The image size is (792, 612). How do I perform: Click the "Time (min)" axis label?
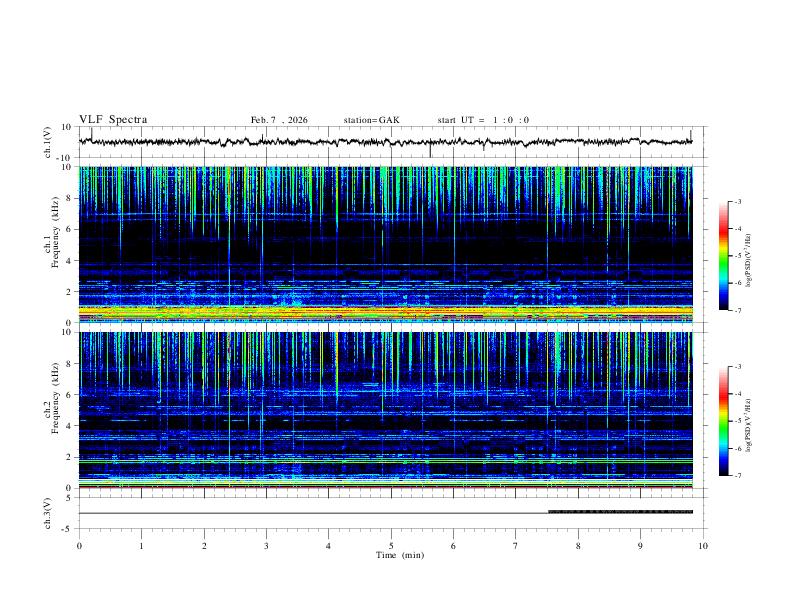point(400,555)
